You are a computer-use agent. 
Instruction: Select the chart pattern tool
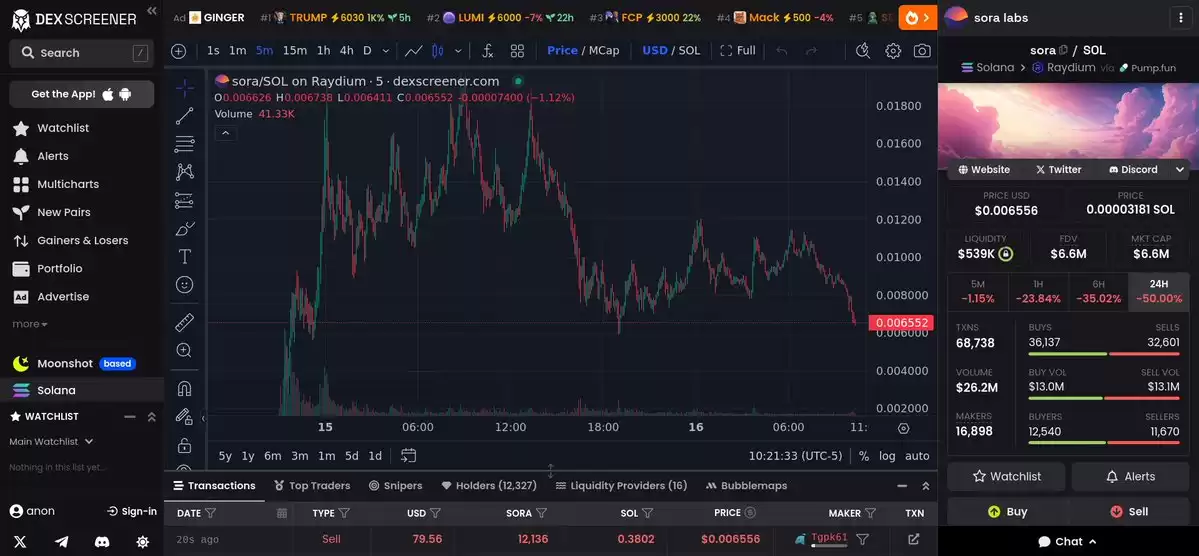(184, 172)
